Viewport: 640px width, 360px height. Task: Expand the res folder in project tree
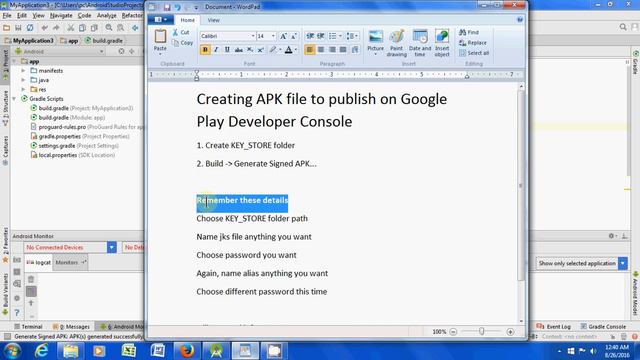pos(23,89)
